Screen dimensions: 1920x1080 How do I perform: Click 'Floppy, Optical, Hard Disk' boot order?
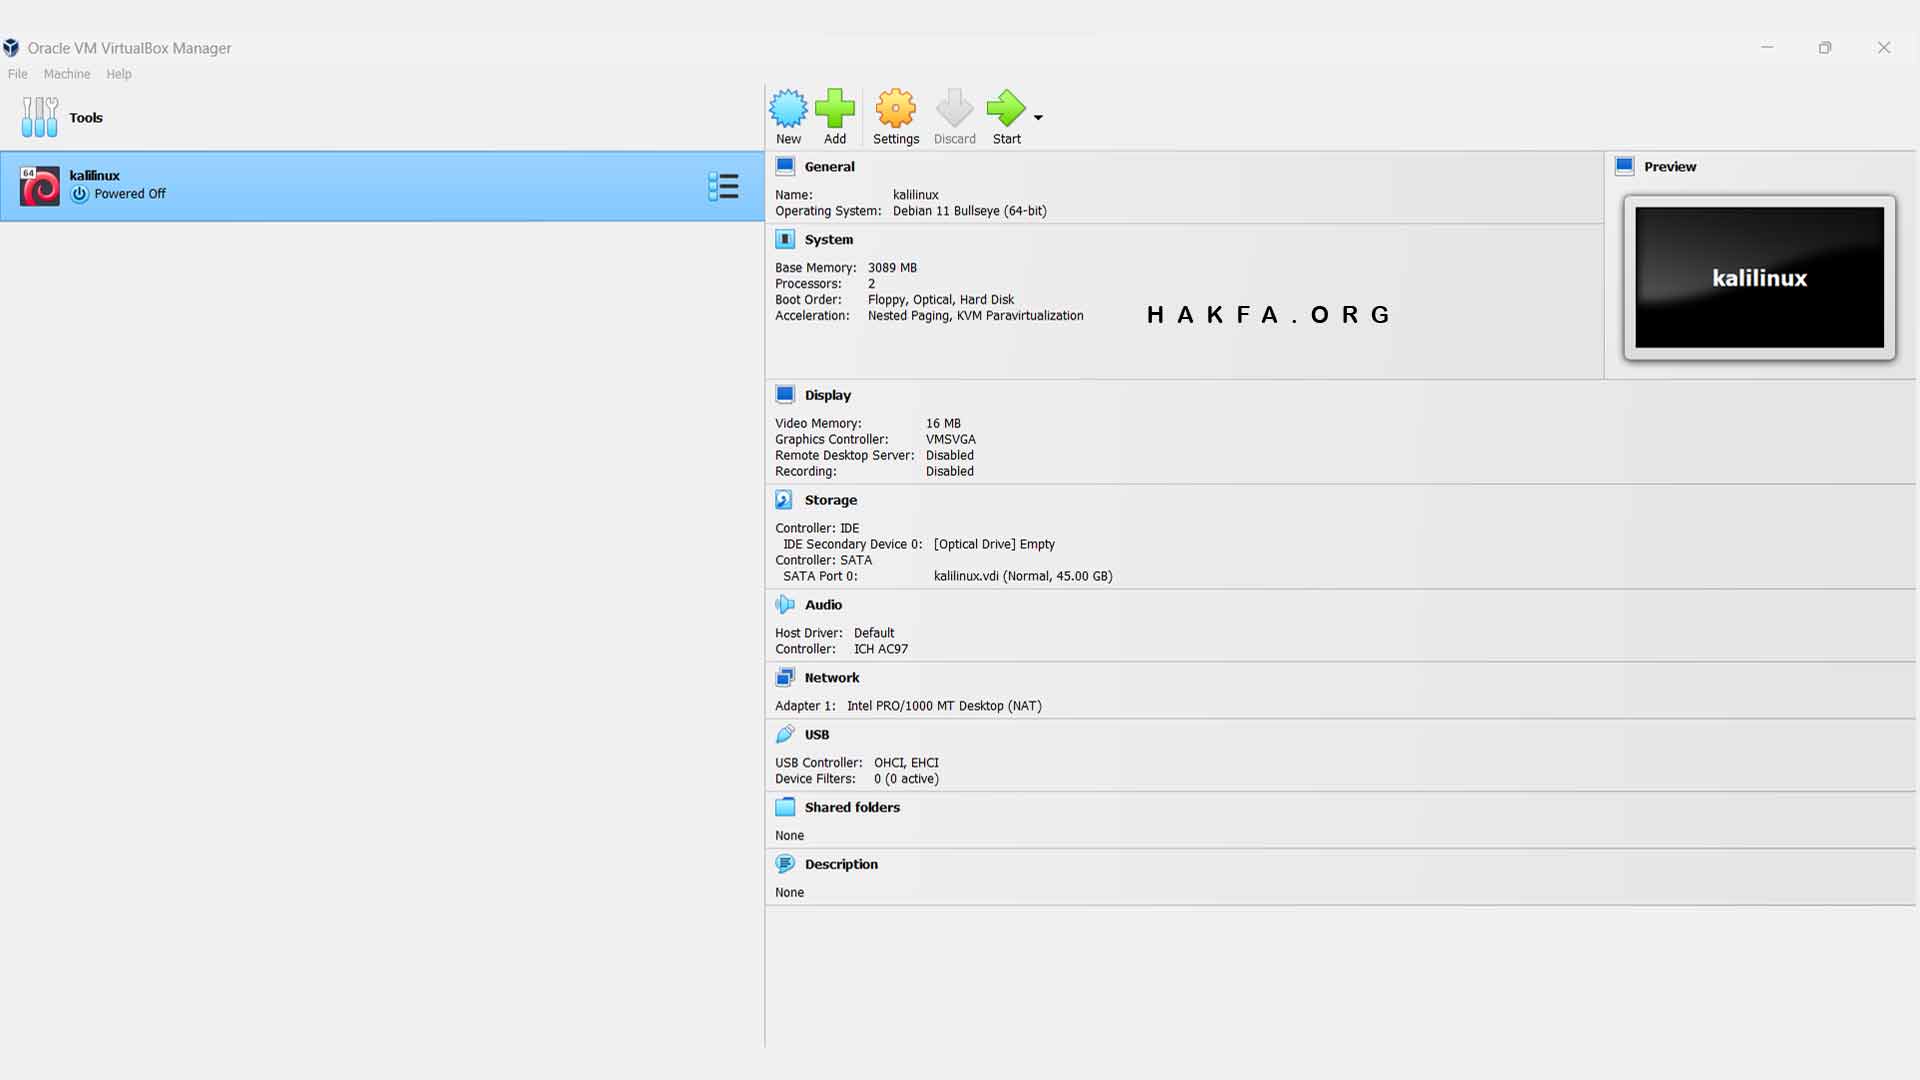[x=941, y=300]
